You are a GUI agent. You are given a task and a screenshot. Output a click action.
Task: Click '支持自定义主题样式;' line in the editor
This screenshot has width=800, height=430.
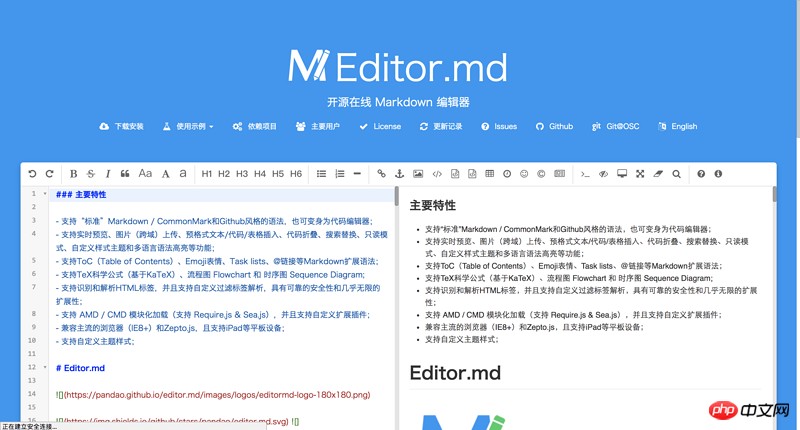[95, 341]
